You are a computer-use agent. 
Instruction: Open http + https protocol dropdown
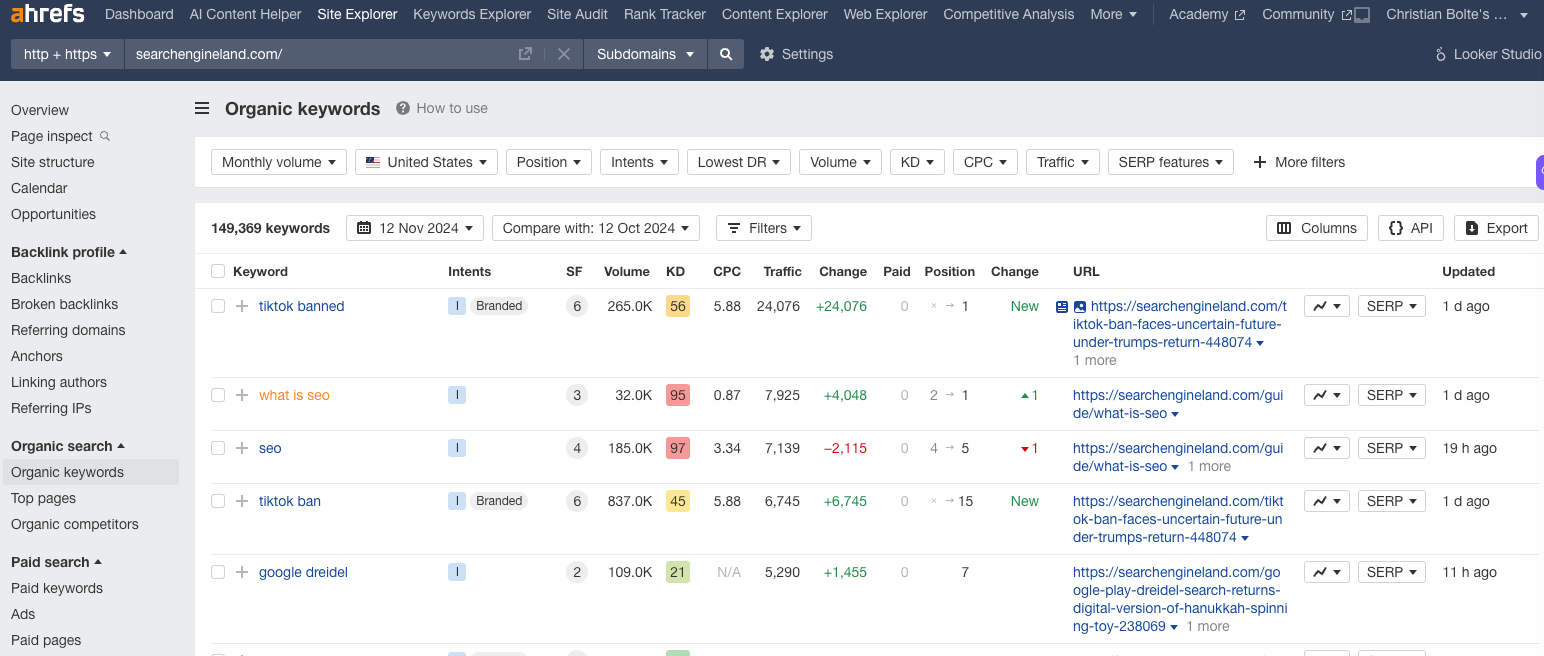click(67, 54)
